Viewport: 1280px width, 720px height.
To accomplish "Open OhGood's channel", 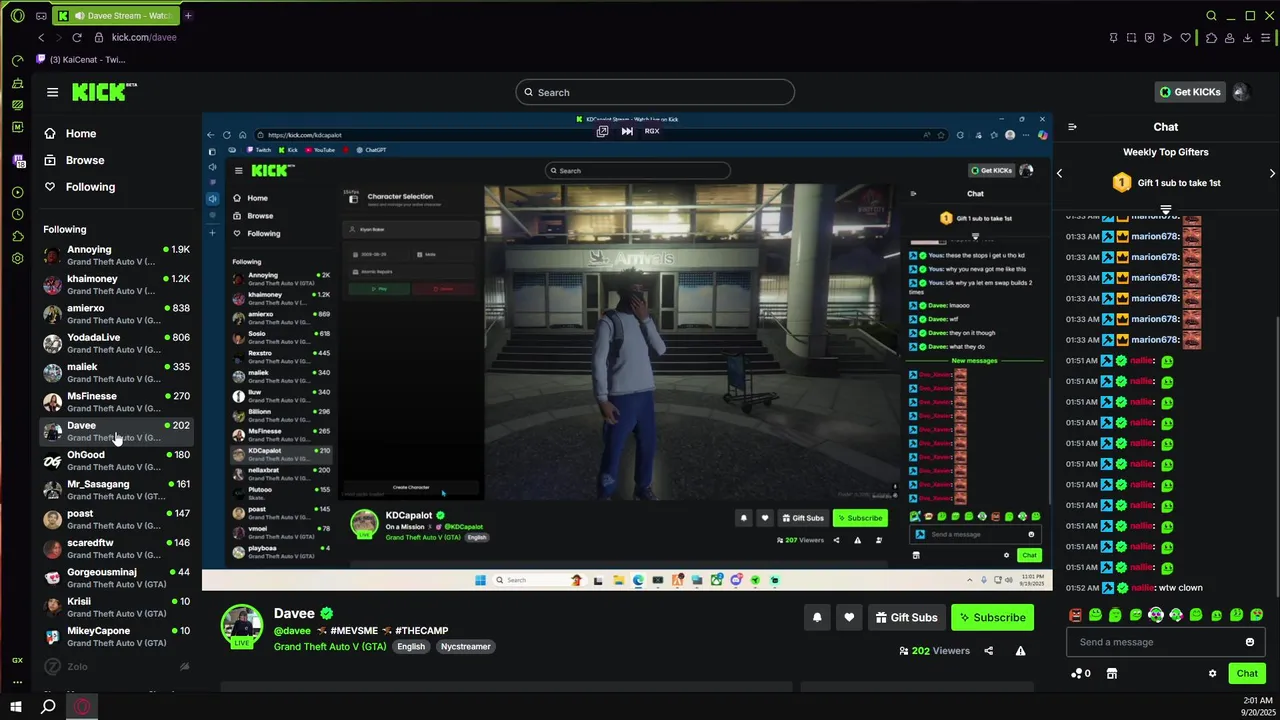I will click(x=117, y=460).
